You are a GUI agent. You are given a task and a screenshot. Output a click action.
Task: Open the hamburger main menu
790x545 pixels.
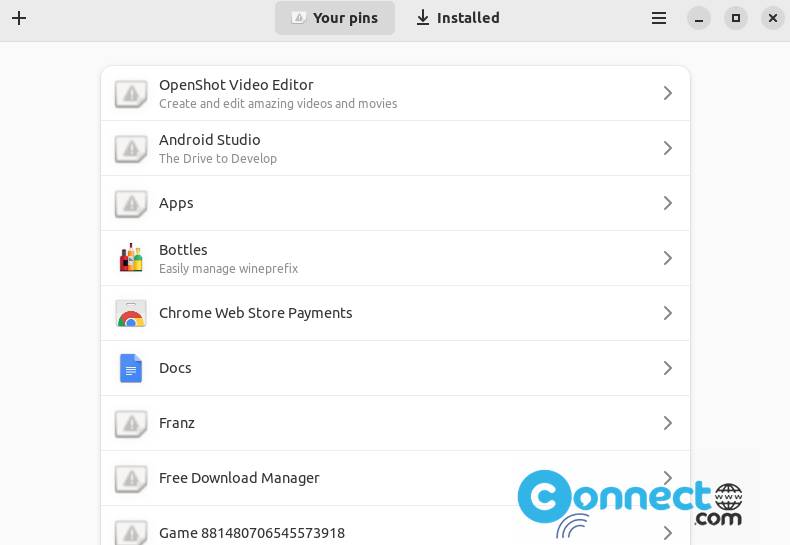click(x=659, y=18)
